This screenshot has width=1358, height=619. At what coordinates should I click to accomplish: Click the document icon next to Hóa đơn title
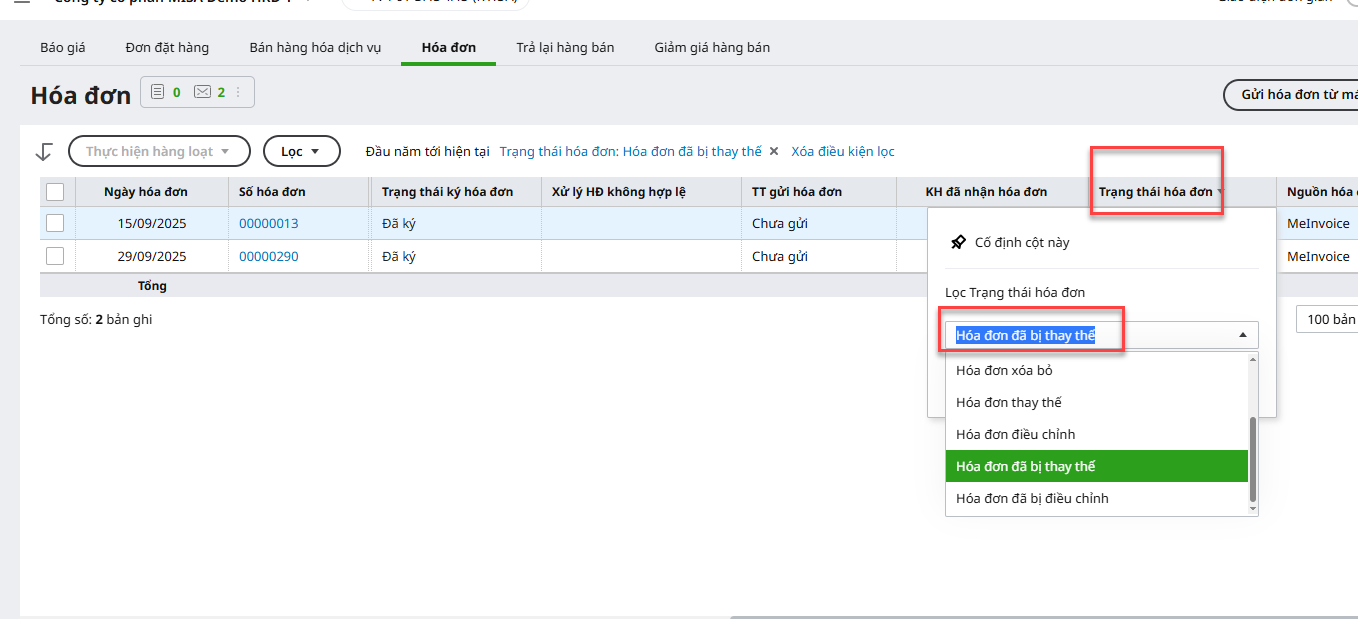point(157,92)
